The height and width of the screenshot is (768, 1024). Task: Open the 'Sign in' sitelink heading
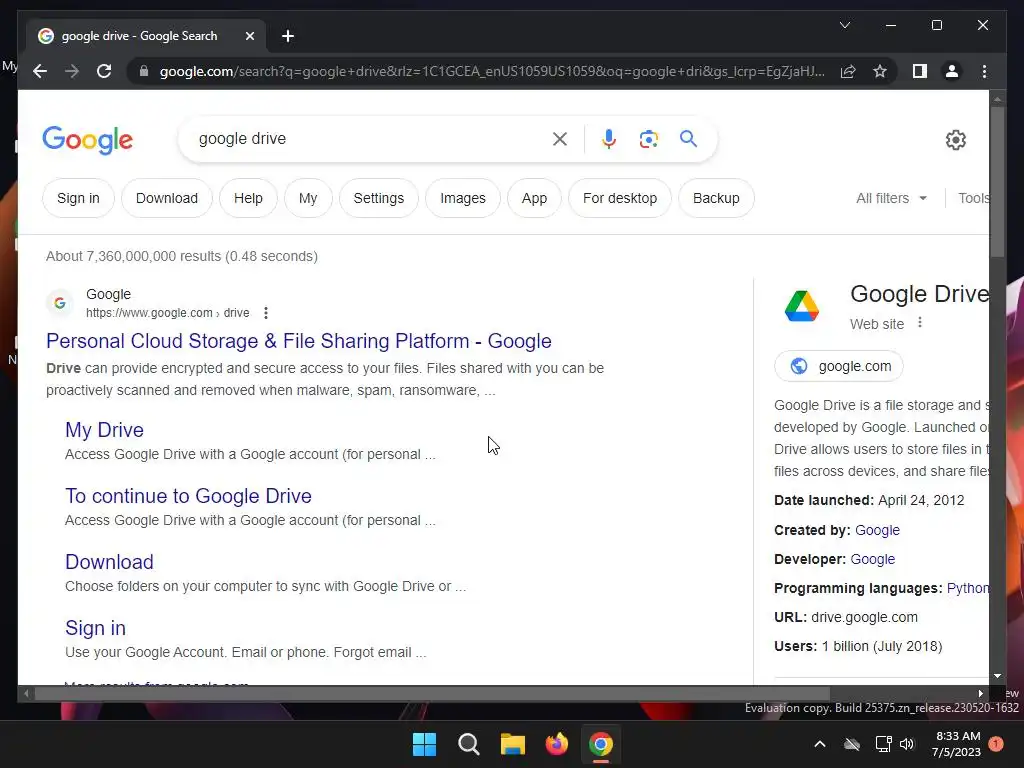coord(95,628)
